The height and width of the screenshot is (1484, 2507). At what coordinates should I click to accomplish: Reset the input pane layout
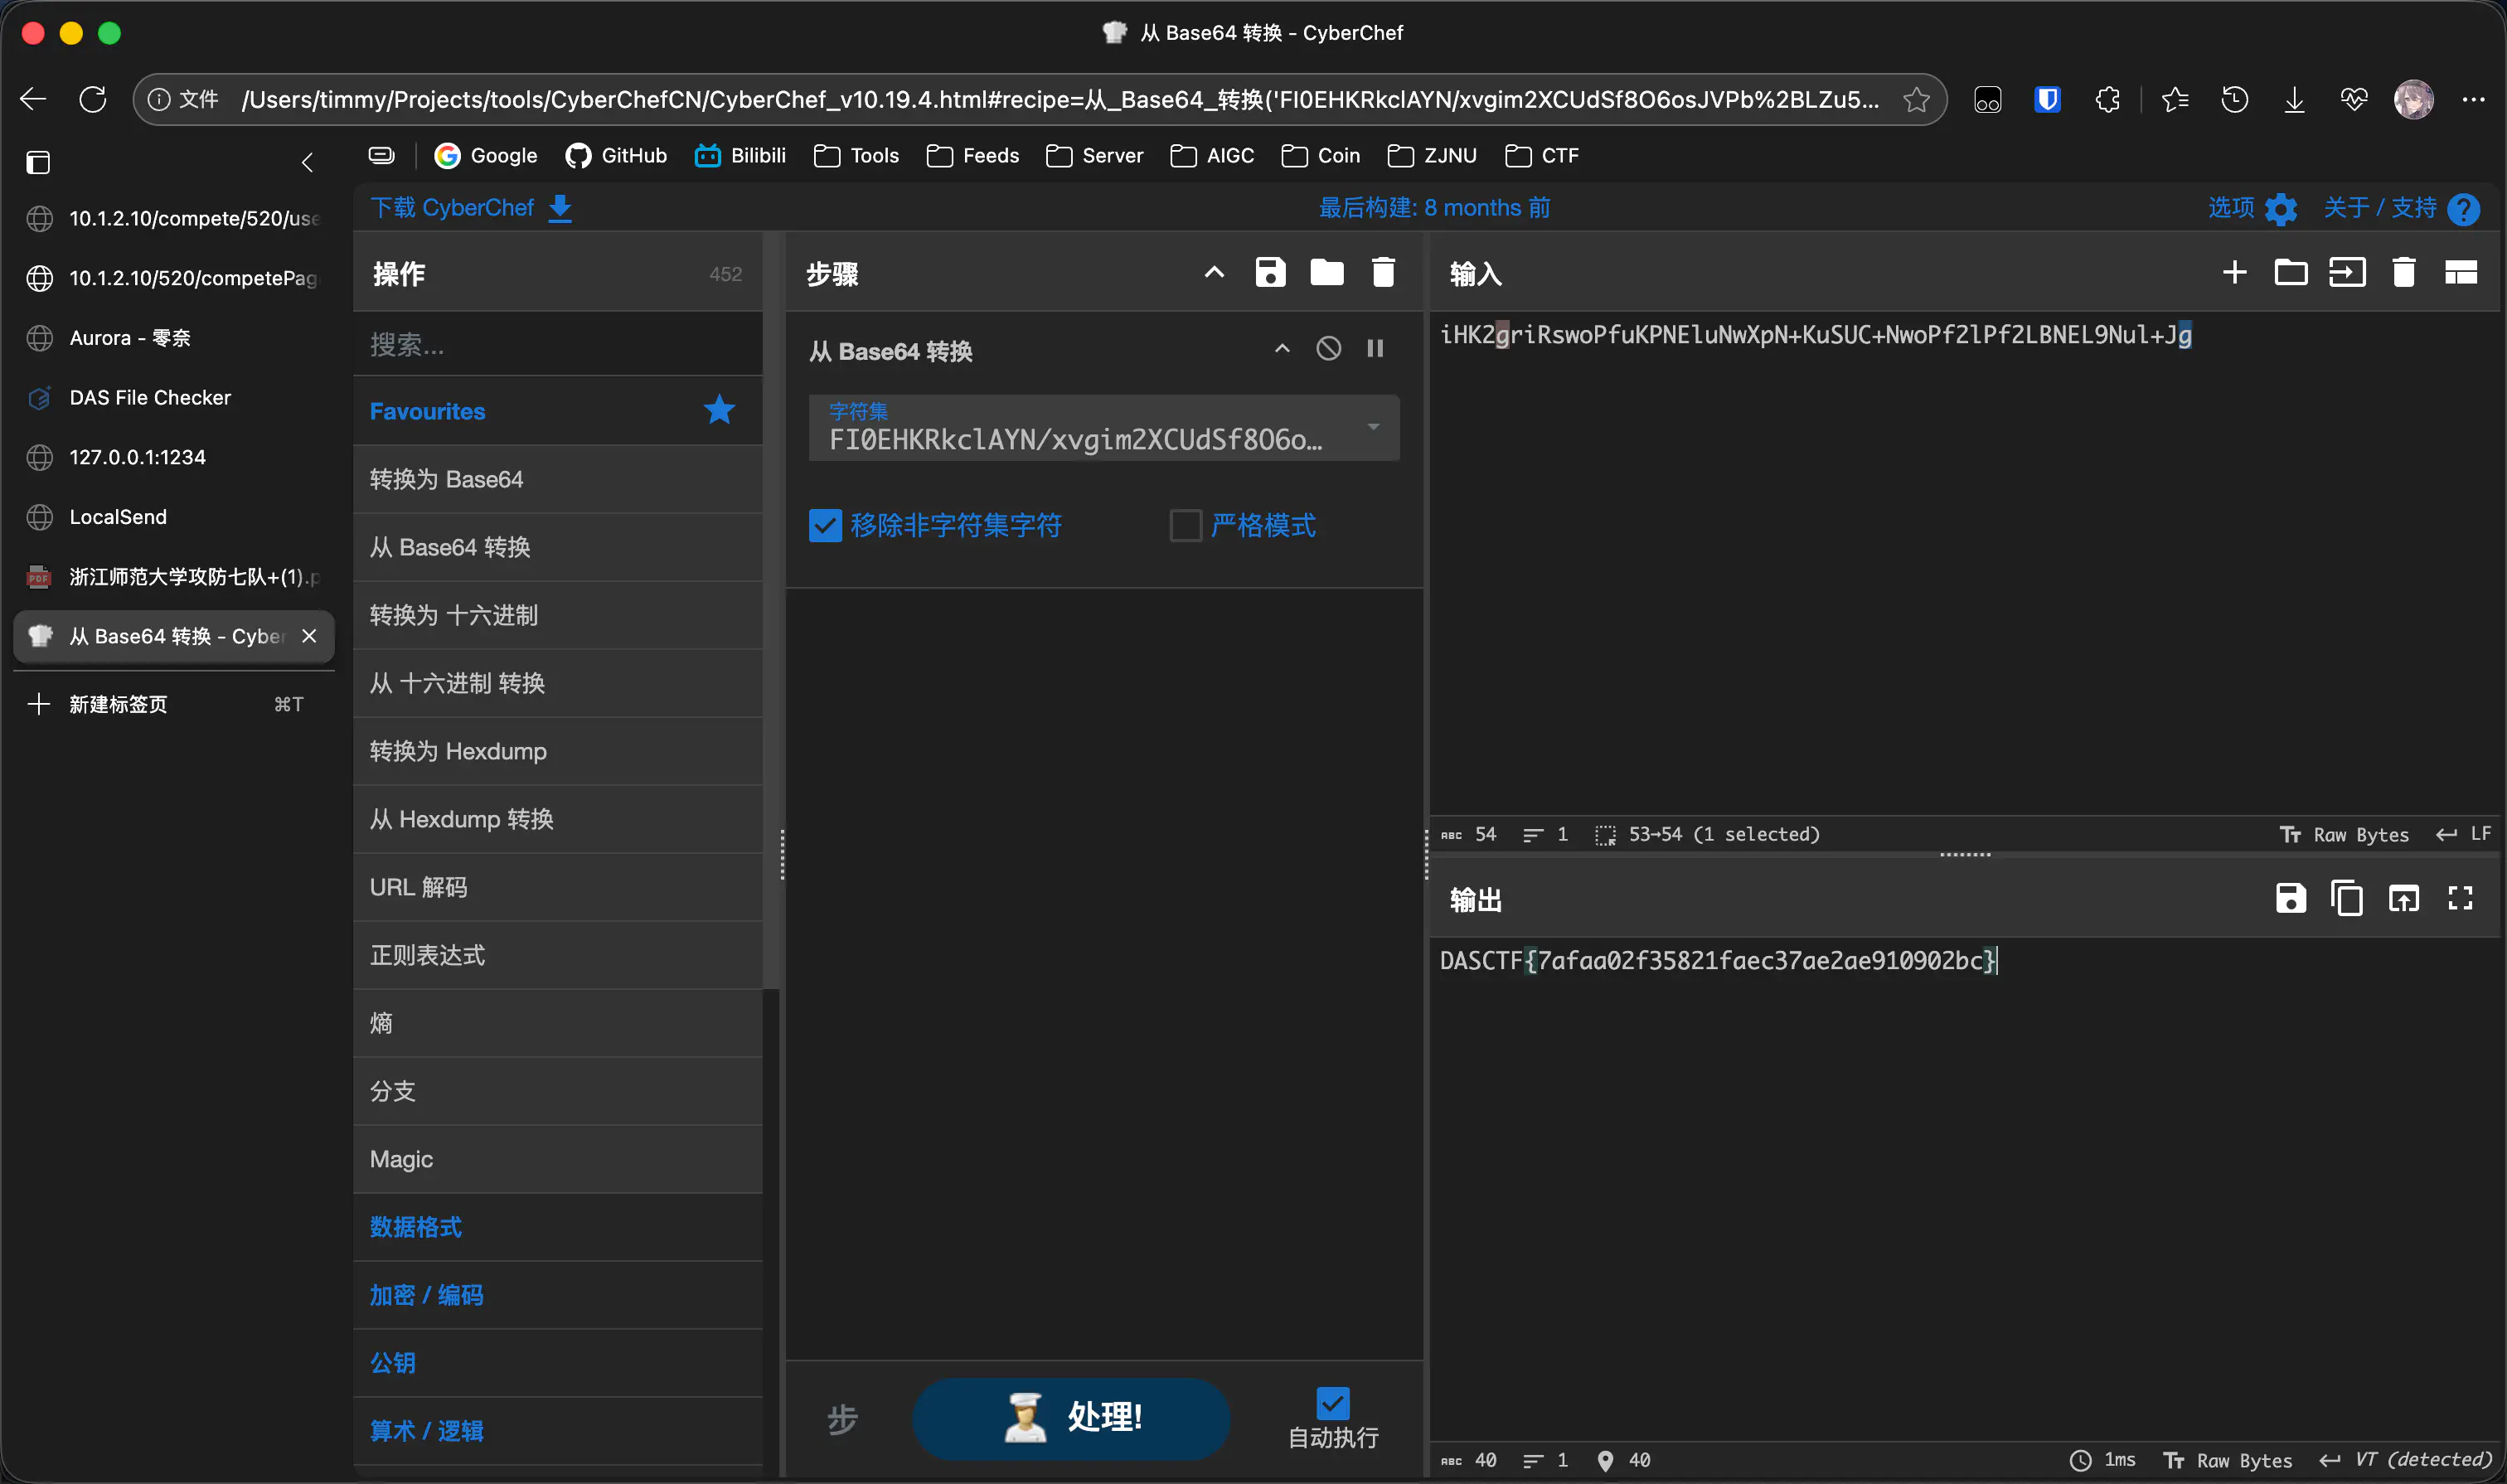[2460, 273]
